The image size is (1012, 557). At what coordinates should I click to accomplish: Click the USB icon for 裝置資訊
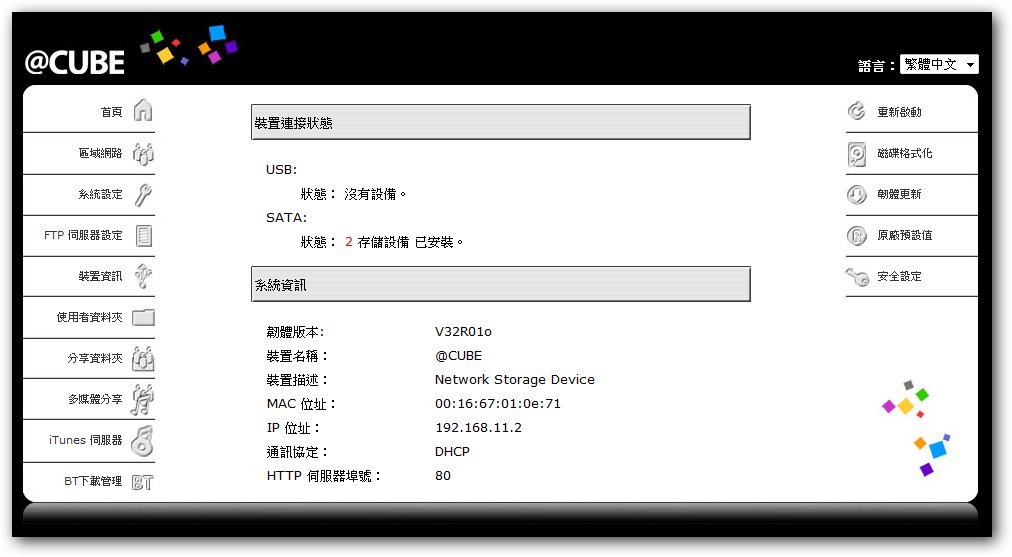click(x=143, y=276)
